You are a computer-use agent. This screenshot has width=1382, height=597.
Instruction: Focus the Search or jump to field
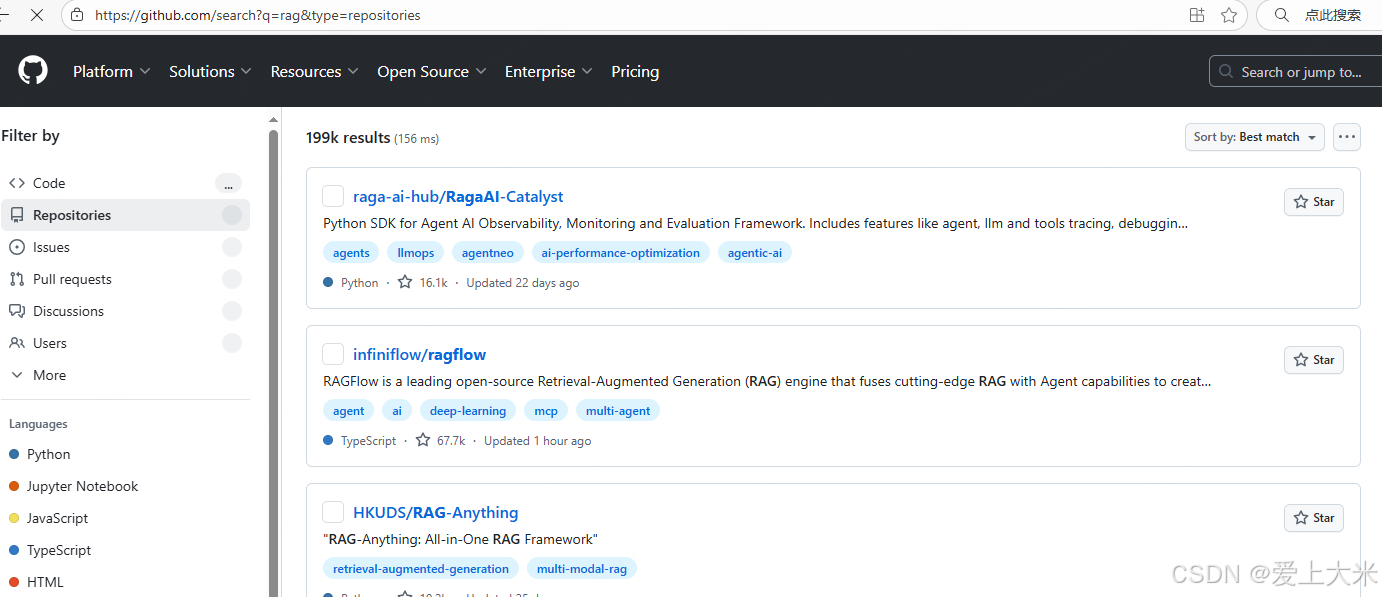[1295, 72]
